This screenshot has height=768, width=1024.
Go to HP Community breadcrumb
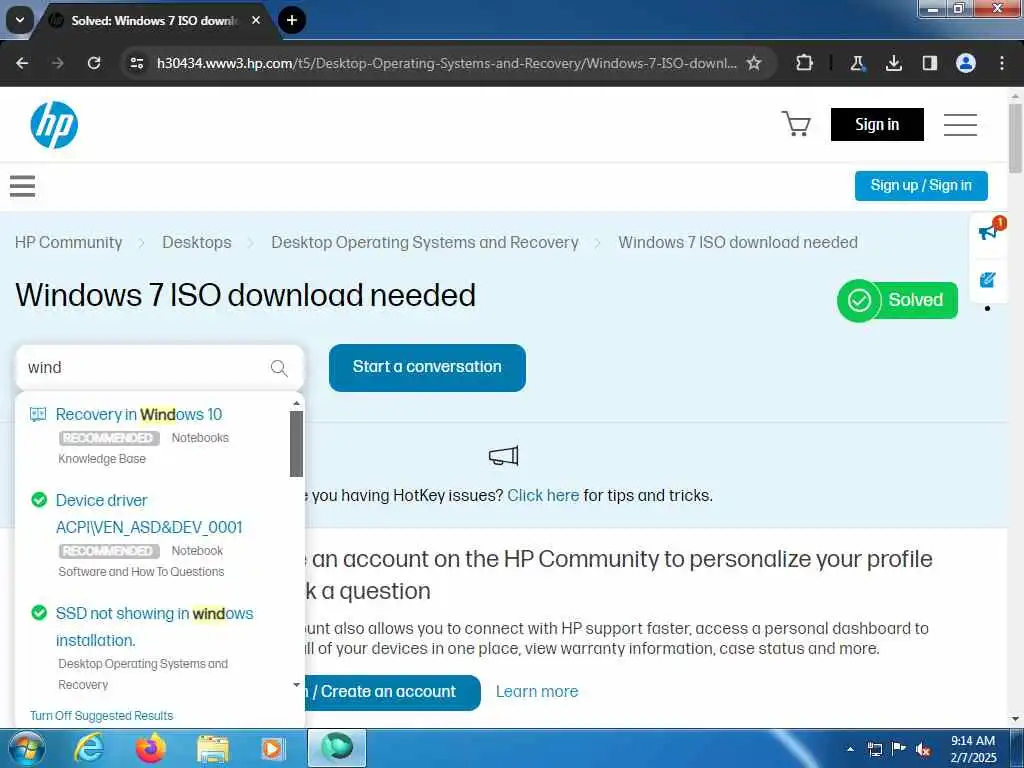click(x=69, y=242)
